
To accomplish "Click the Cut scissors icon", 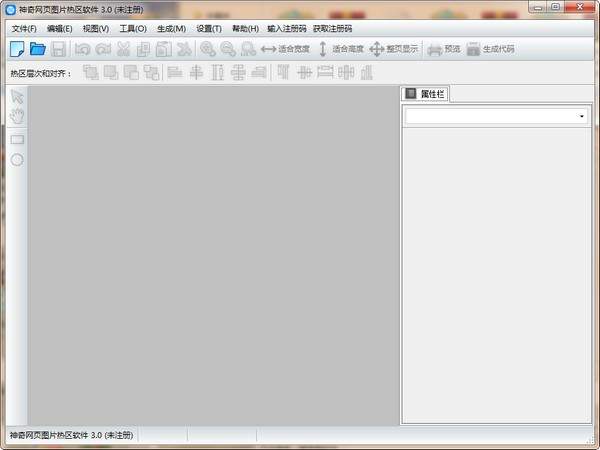I will [123, 49].
